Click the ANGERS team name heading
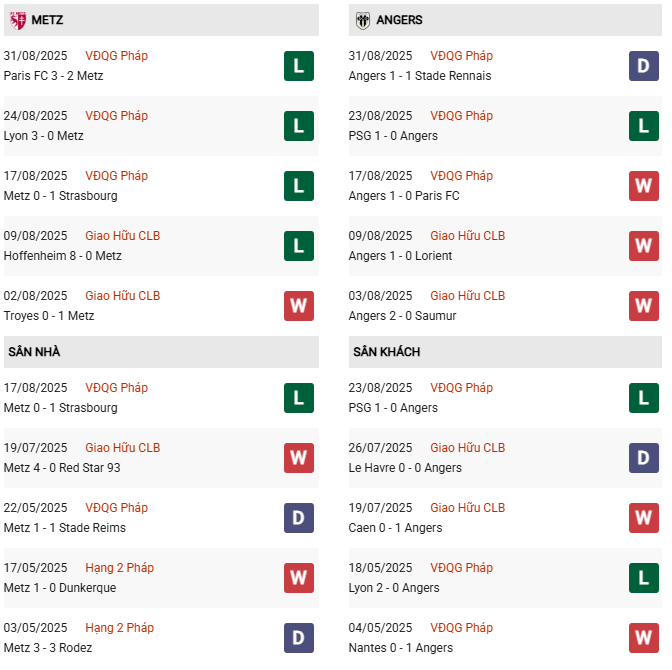 [x=400, y=20]
